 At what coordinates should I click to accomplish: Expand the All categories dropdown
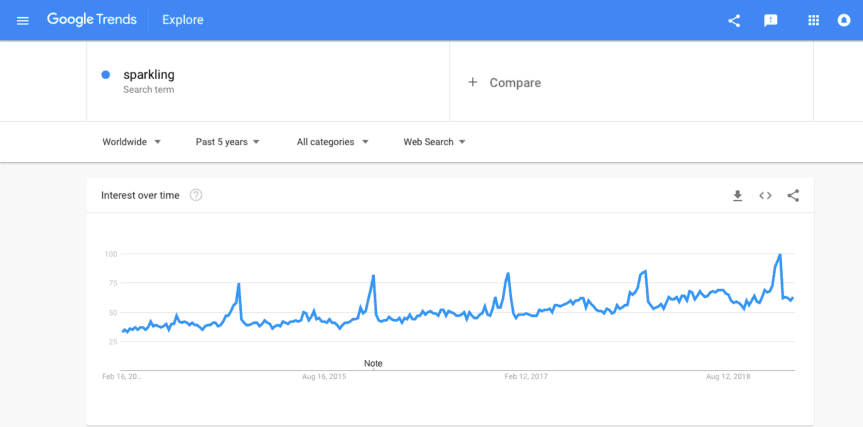(333, 142)
